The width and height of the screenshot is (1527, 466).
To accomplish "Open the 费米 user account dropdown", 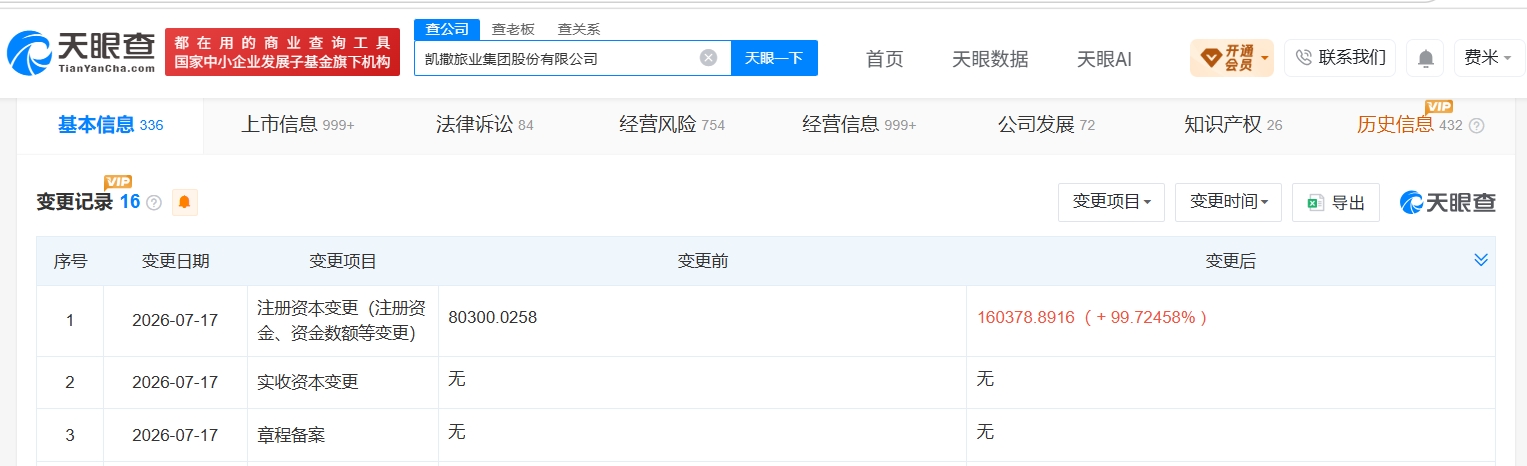I will [x=1487, y=58].
